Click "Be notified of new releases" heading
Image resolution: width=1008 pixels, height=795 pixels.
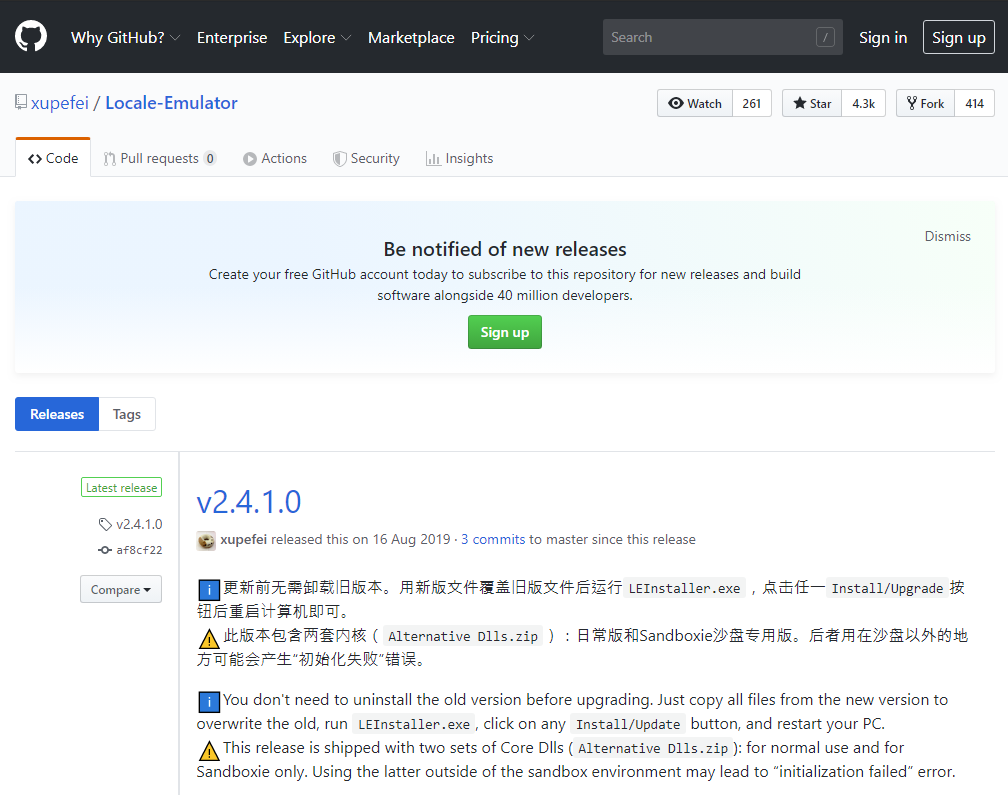[505, 249]
